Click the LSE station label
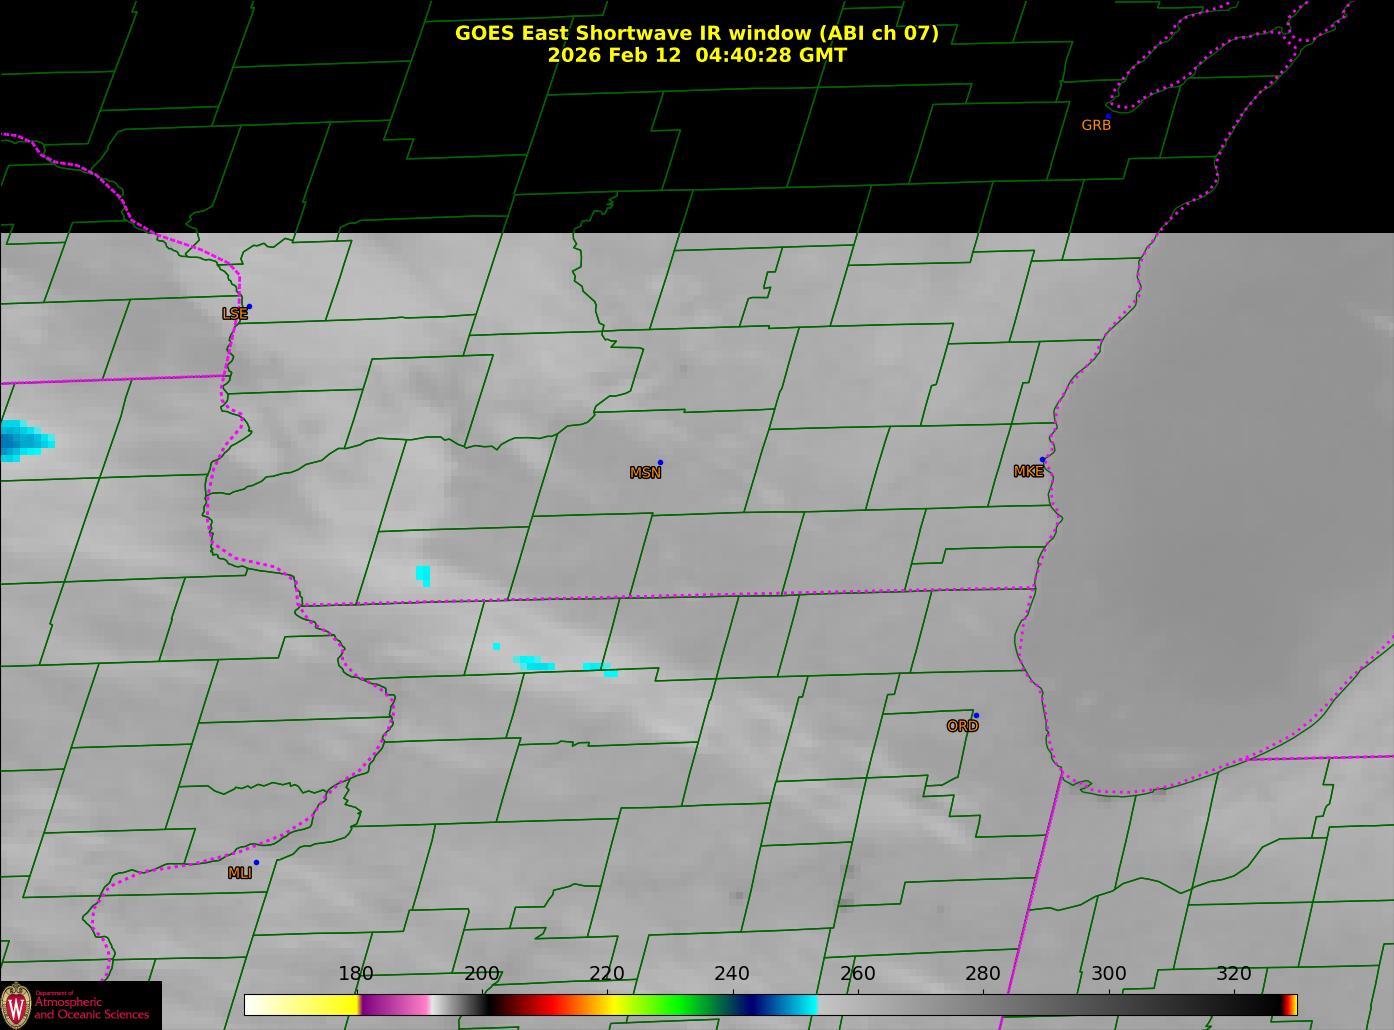Image resolution: width=1394 pixels, height=1030 pixels. coord(234,313)
